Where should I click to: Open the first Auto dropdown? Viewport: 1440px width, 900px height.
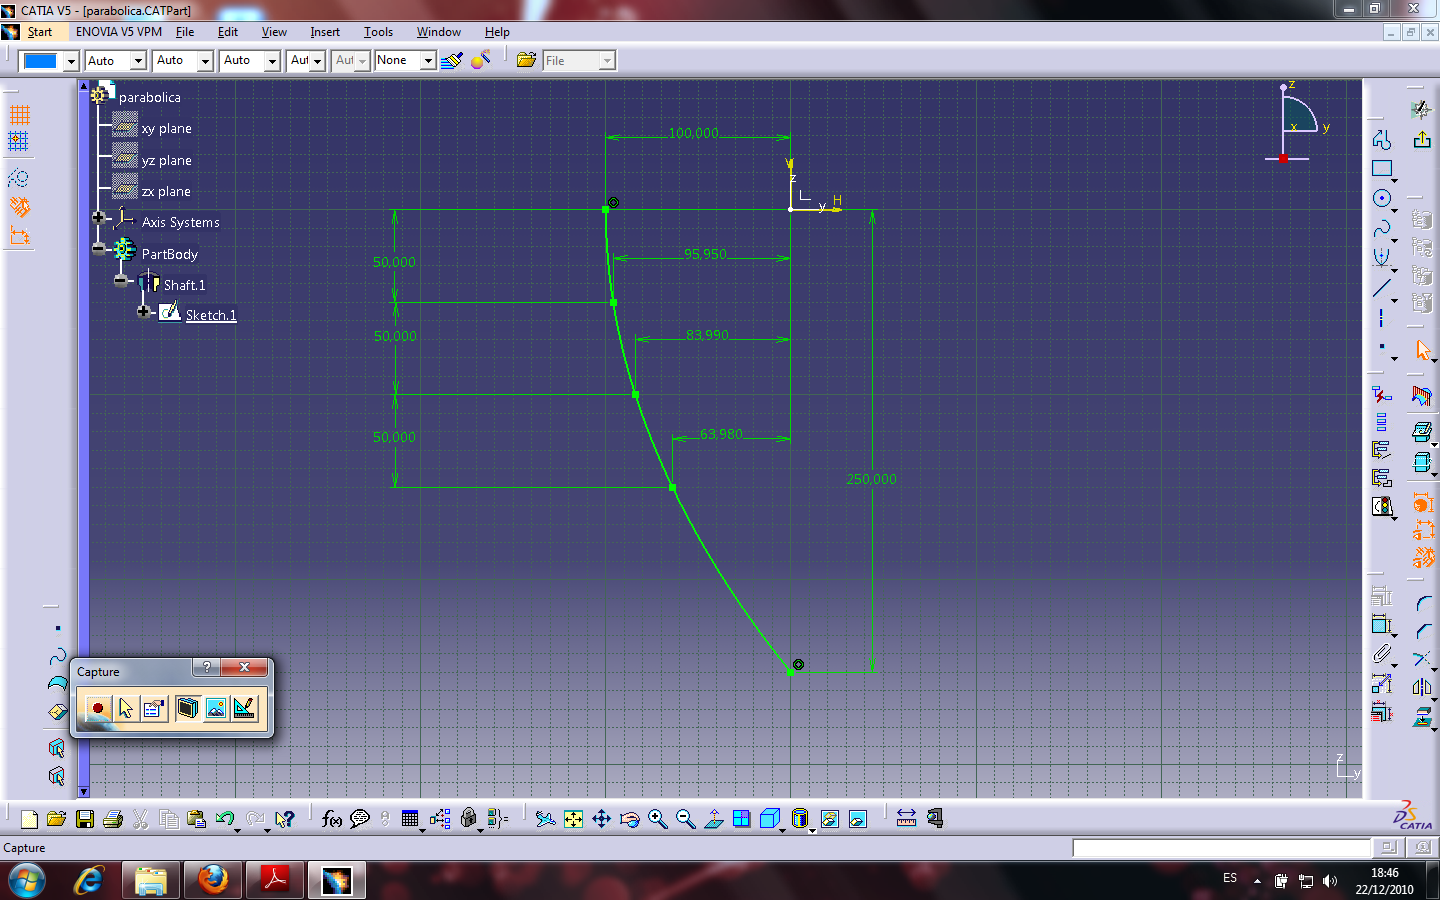click(138, 61)
